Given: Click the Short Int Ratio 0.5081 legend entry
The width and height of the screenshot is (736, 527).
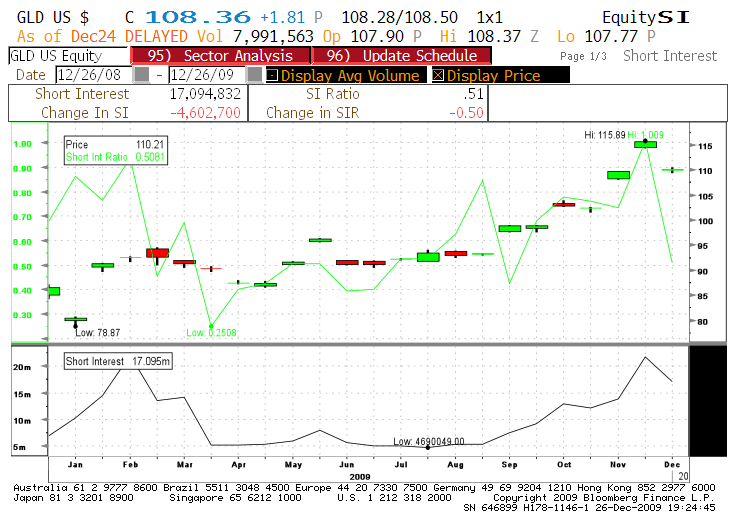Looking at the screenshot, I should [115, 157].
